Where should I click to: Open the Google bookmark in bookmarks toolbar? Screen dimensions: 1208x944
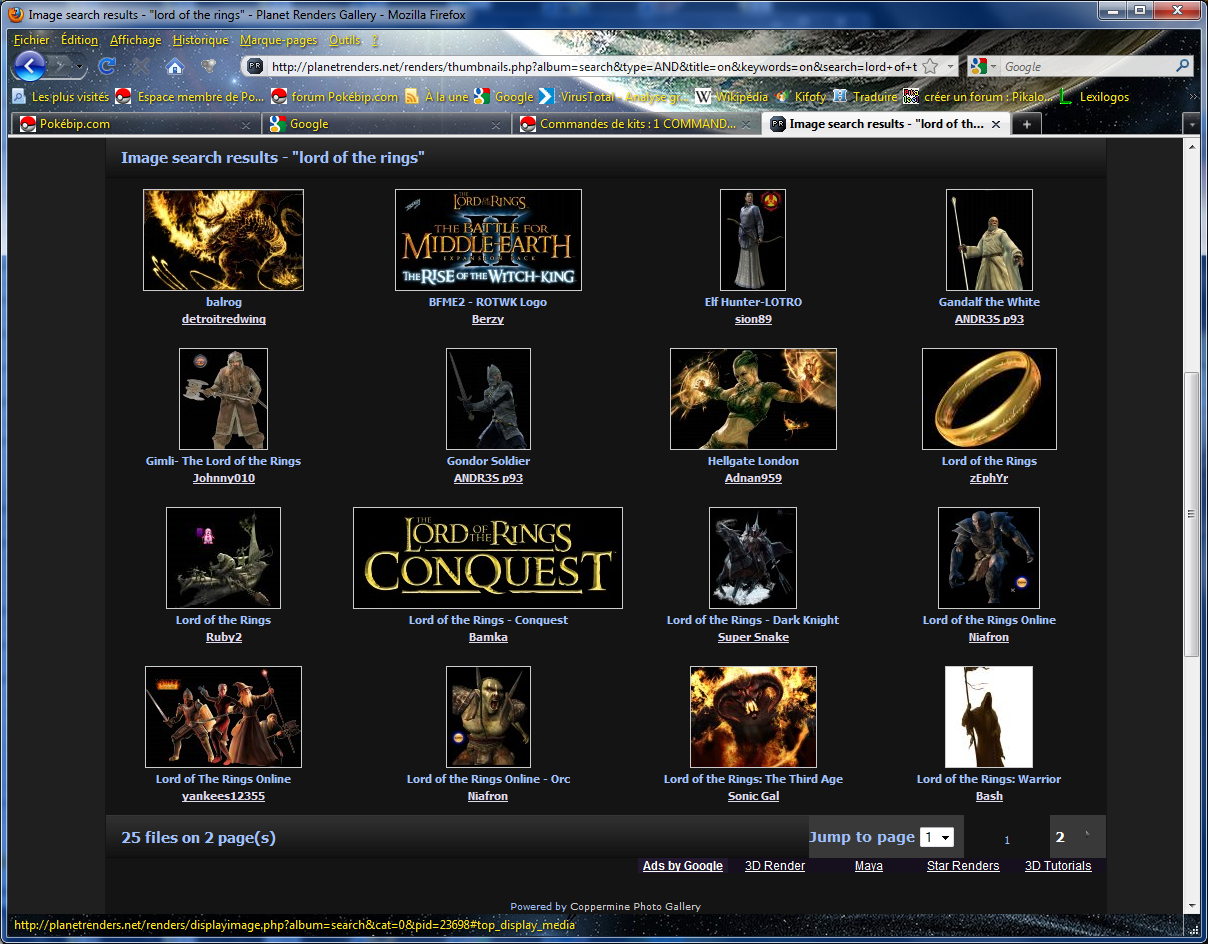click(x=504, y=97)
